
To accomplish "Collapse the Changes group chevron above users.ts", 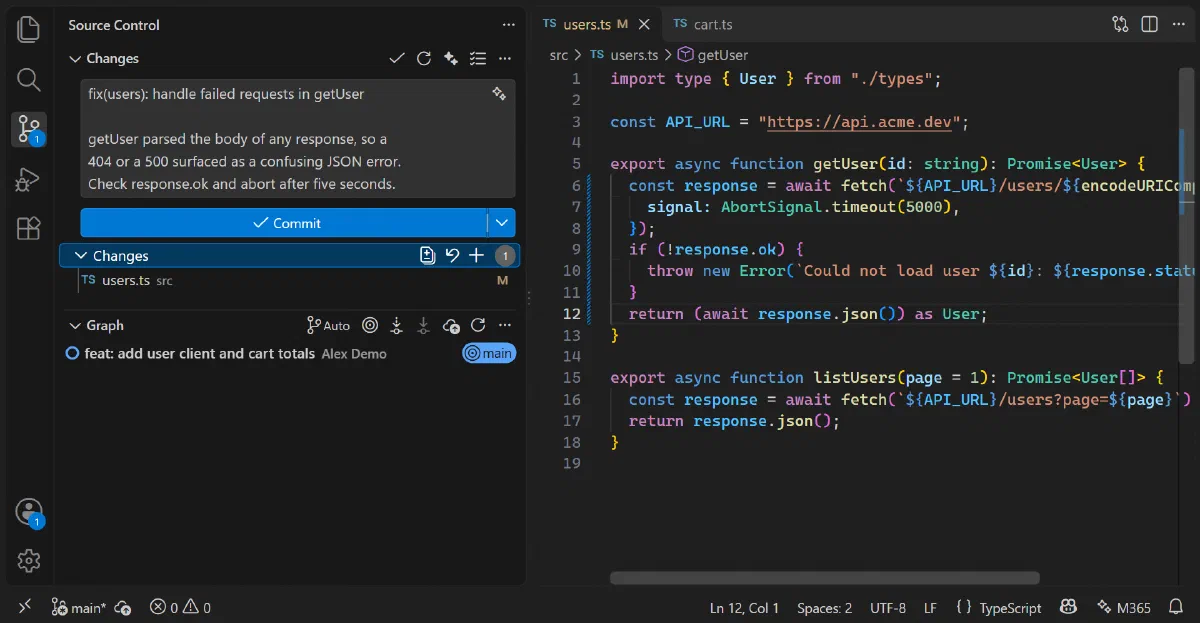I will 81,256.
